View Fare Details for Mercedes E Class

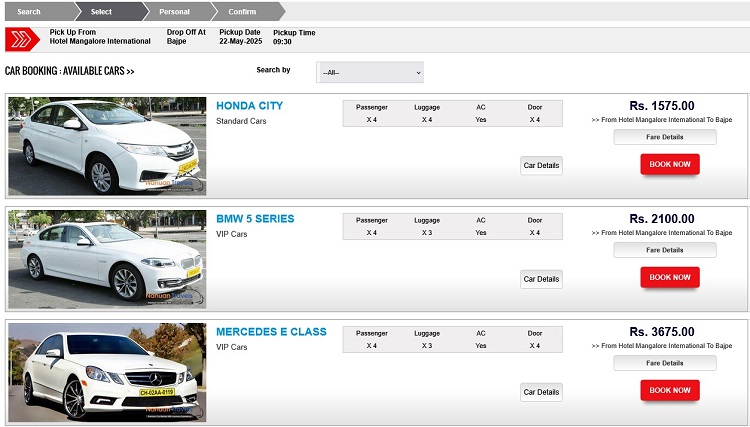tap(665, 363)
